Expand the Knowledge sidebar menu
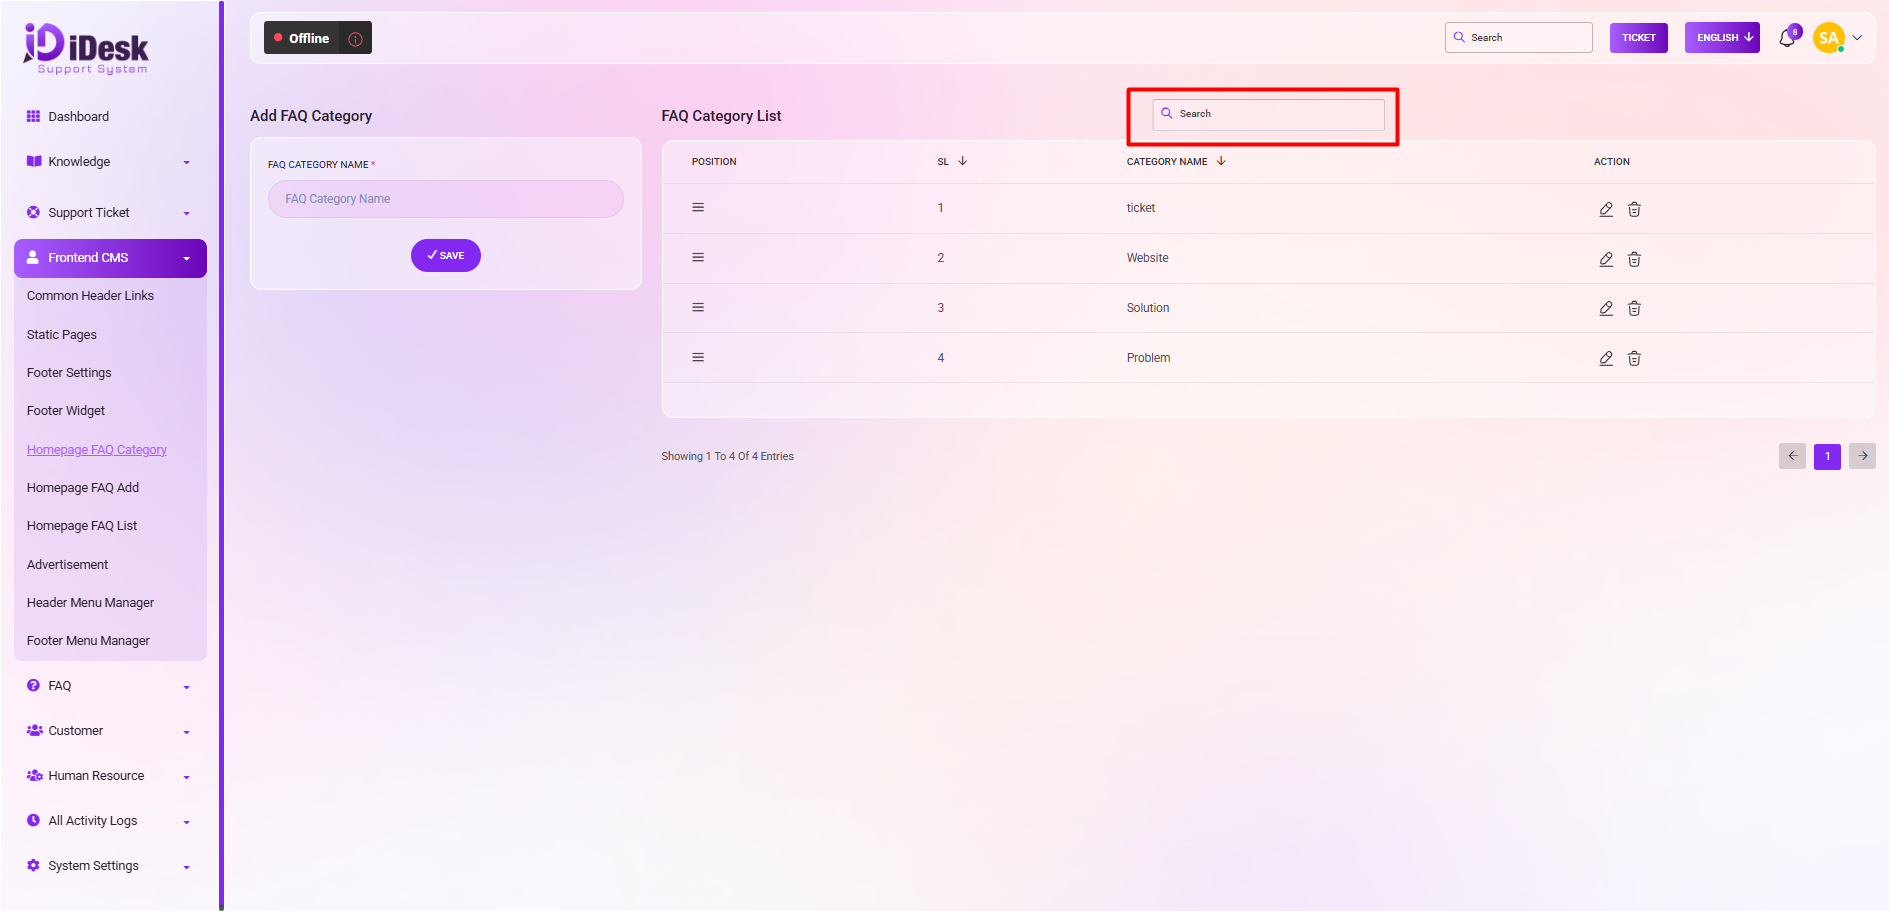Screen dimensions: 1889x911 pyautogui.click(x=108, y=162)
